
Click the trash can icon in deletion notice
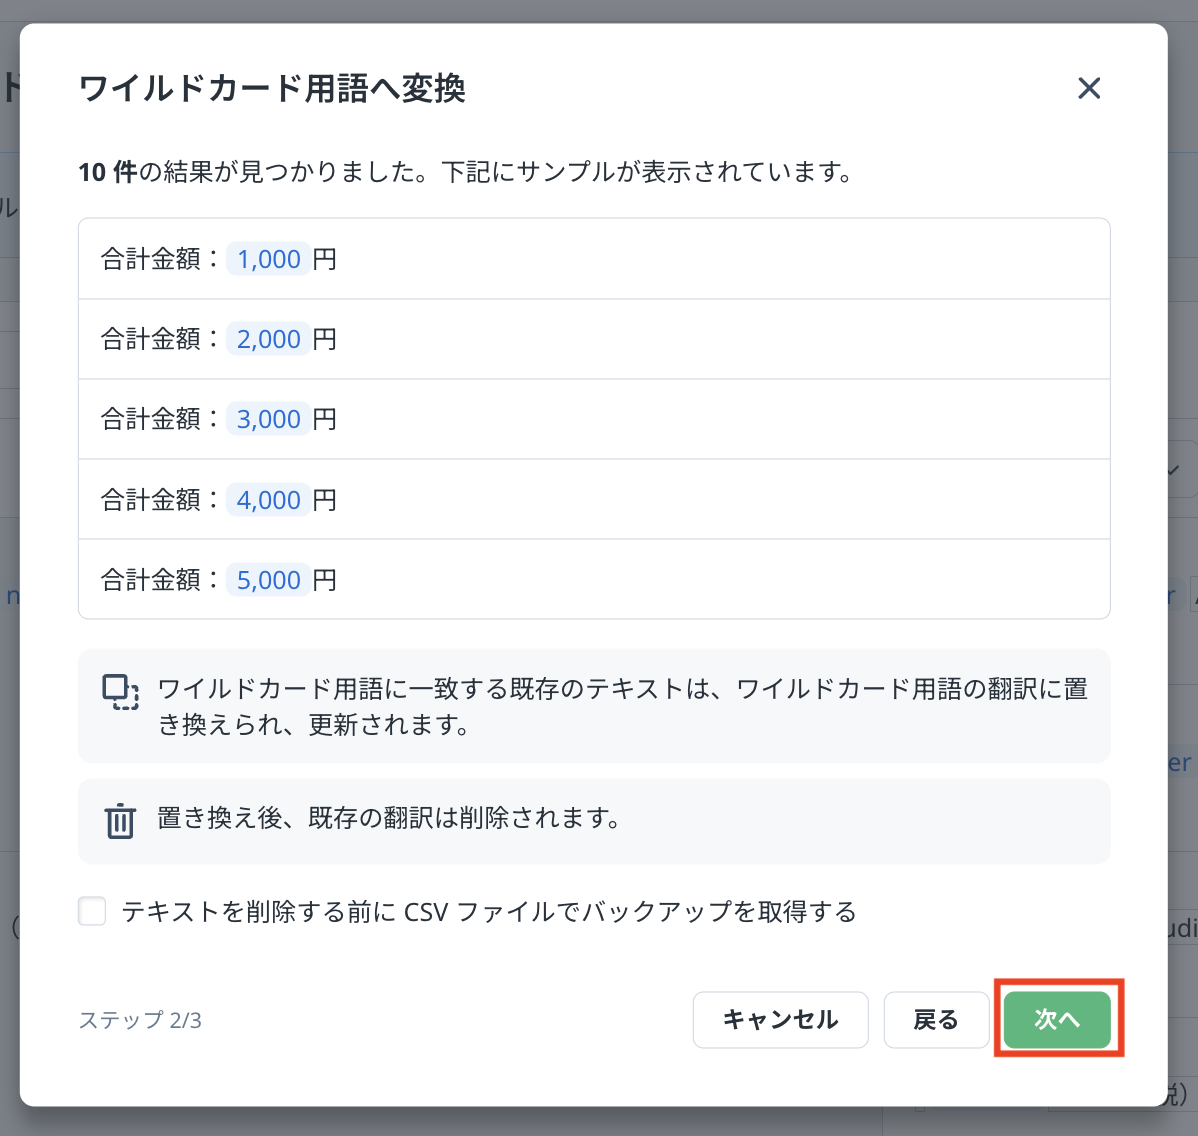120,821
